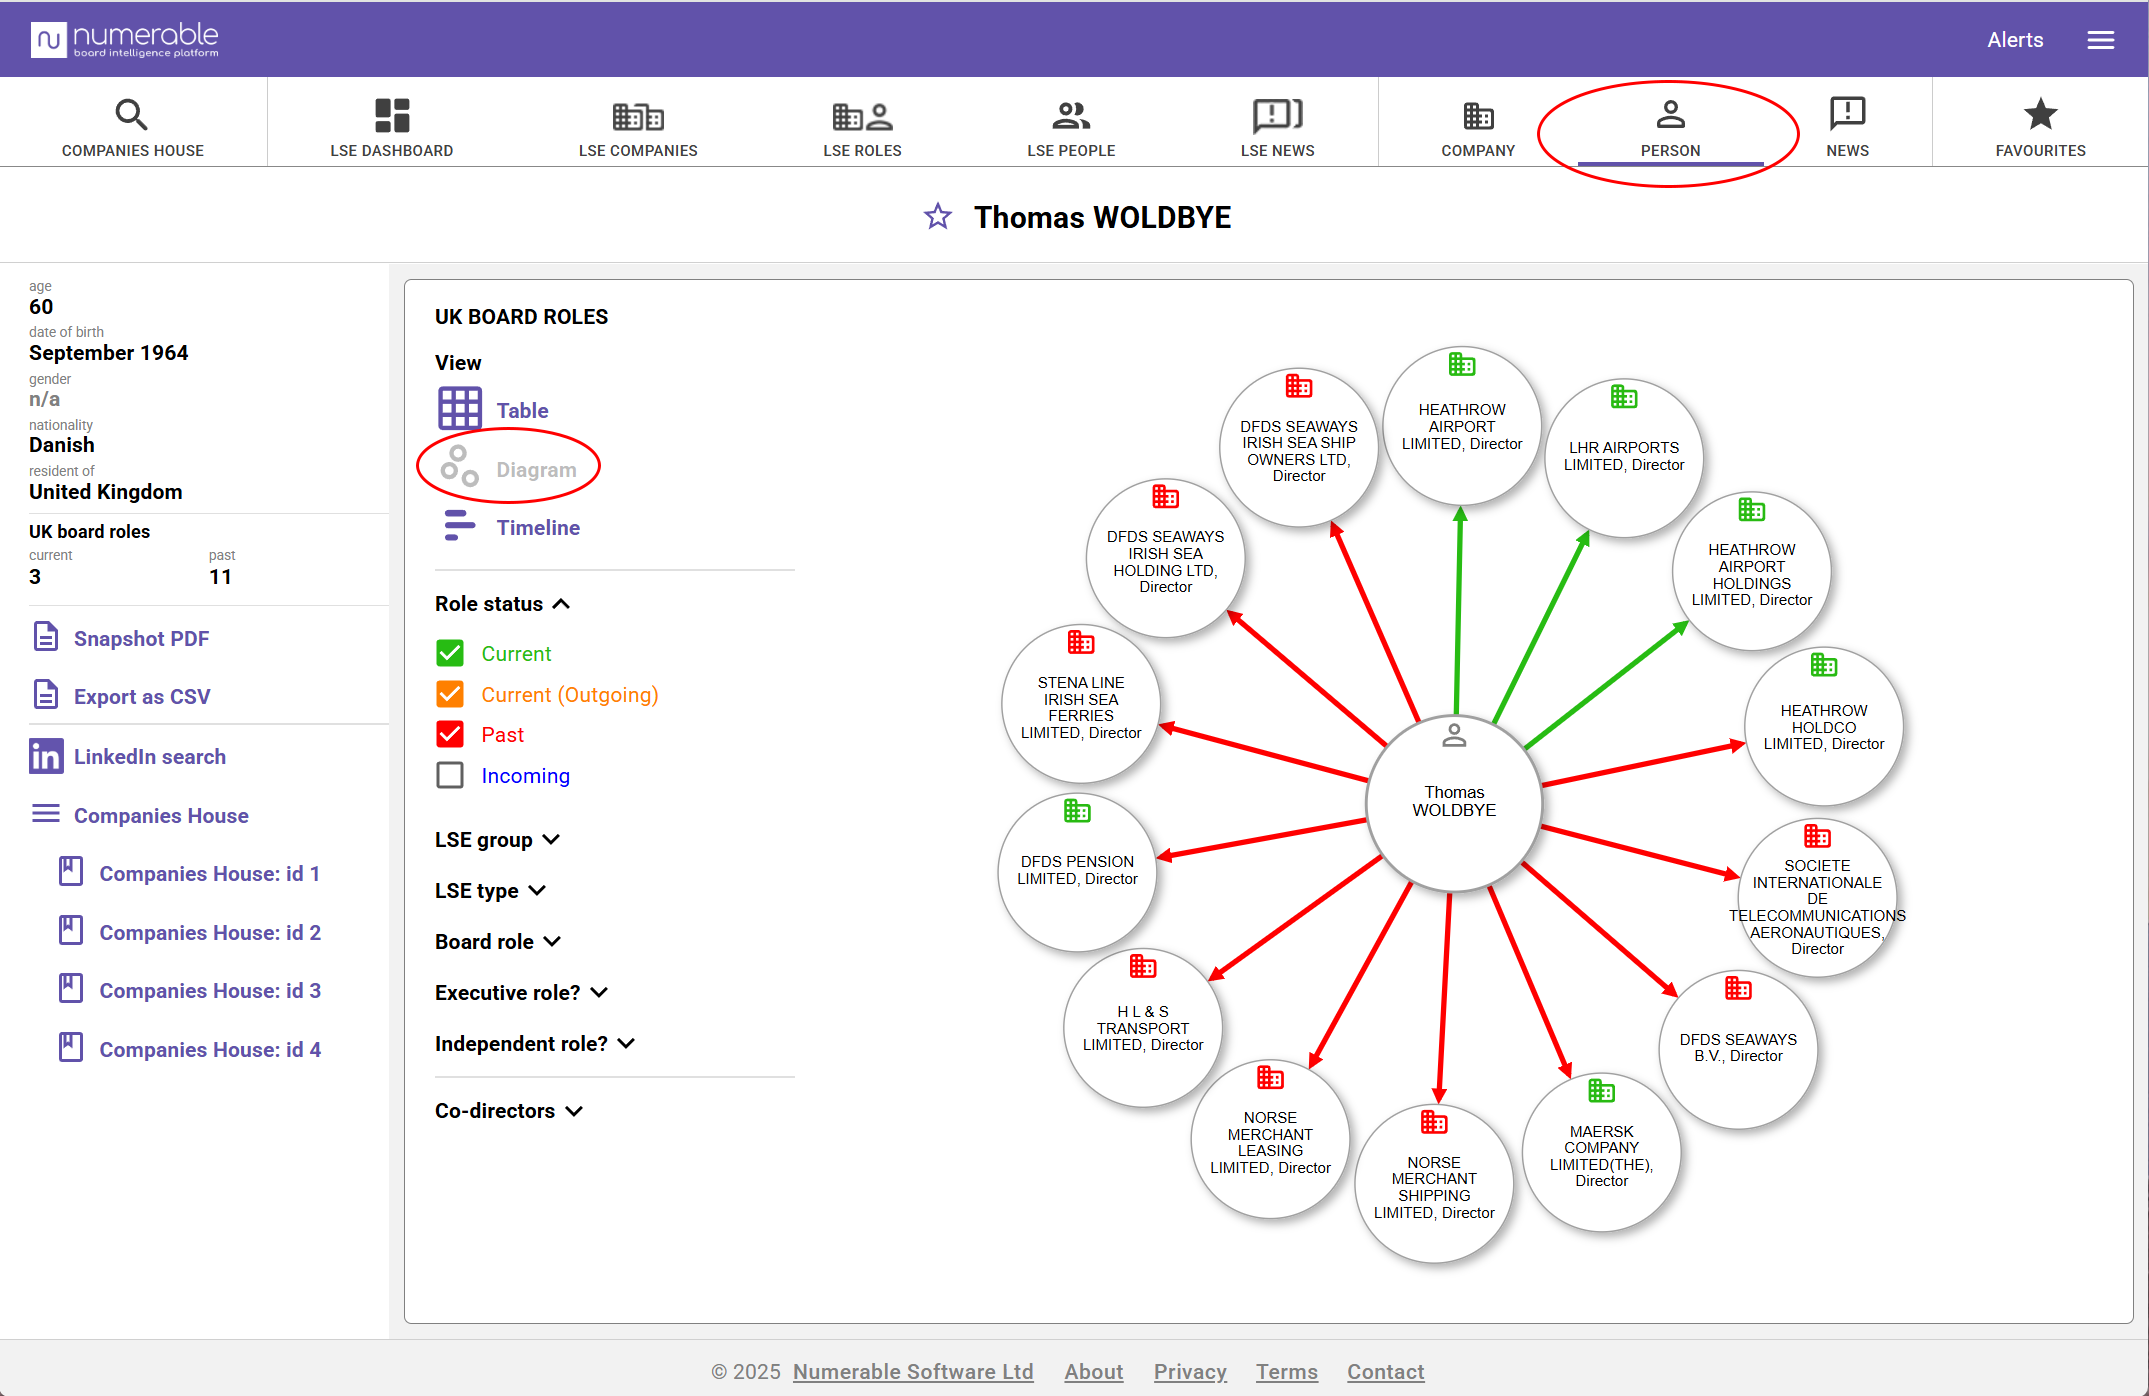Open the hamburger menu in header
The height and width of the screenshot is (1396, 2149).
click(2100, 40)
